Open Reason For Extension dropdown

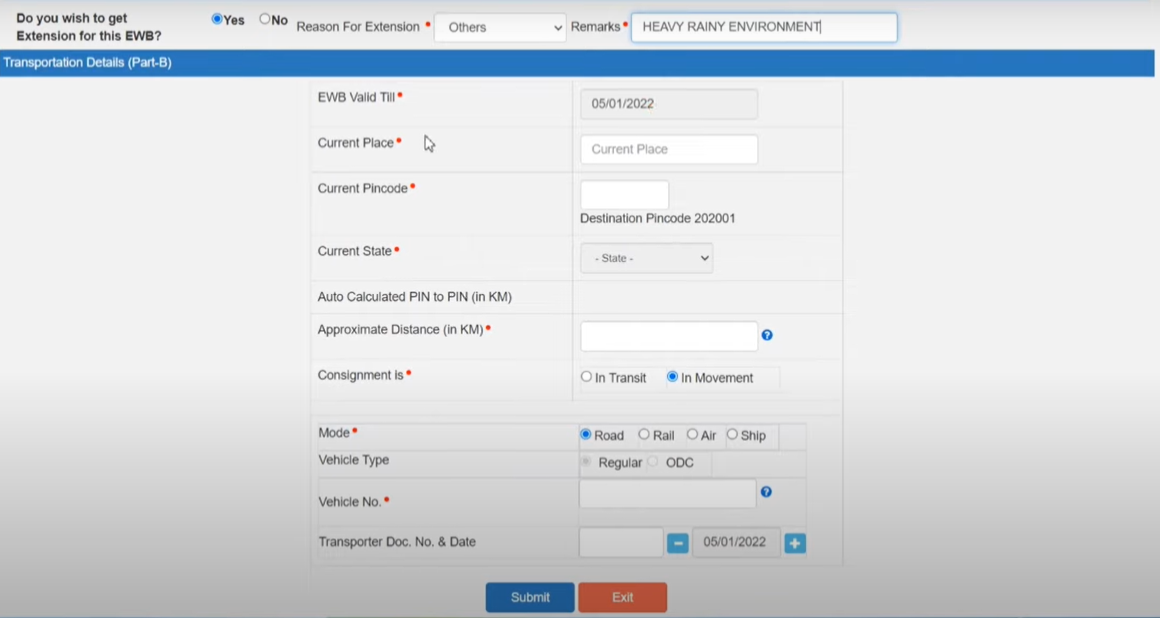pyautogui.click(x=500, y=28)
